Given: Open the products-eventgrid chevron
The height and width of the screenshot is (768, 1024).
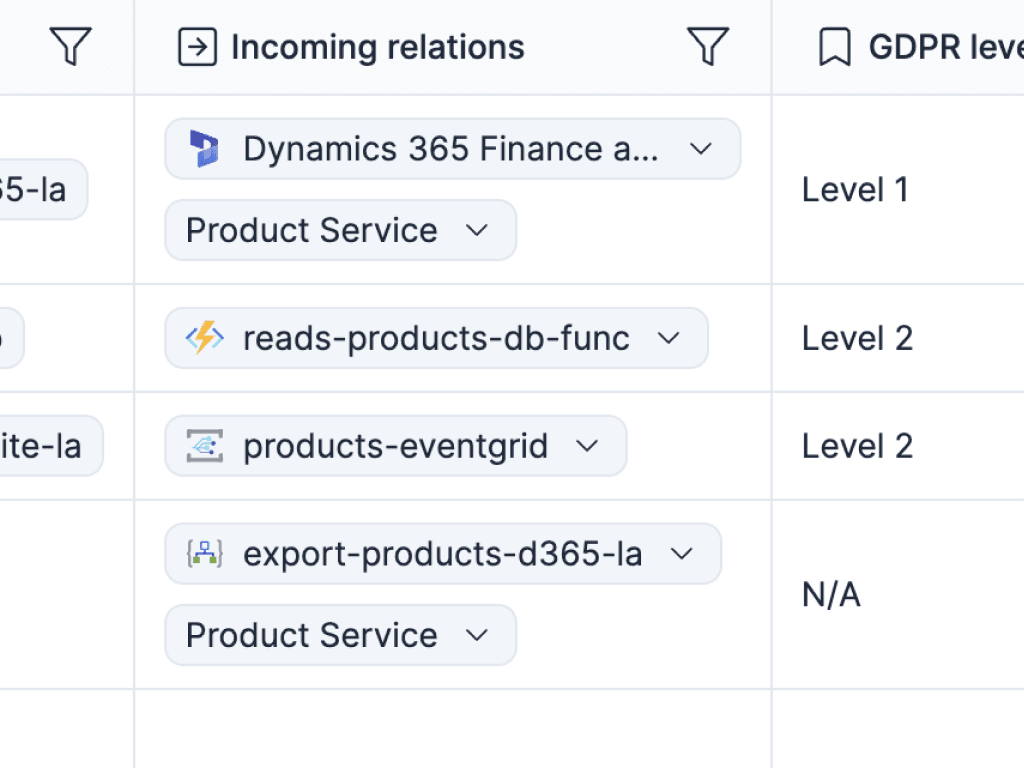Looking at the screenshot, I should click(588, 446).
